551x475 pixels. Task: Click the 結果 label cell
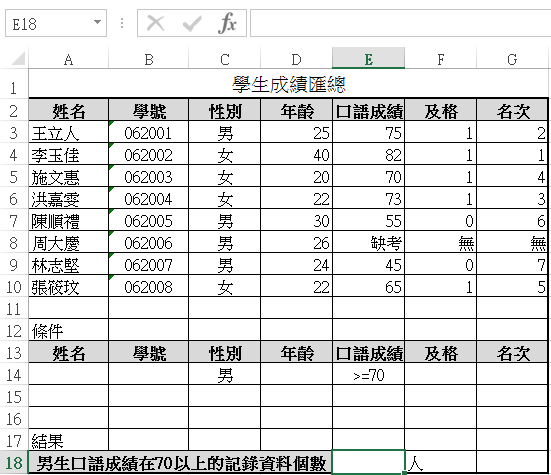click(69, 440)
